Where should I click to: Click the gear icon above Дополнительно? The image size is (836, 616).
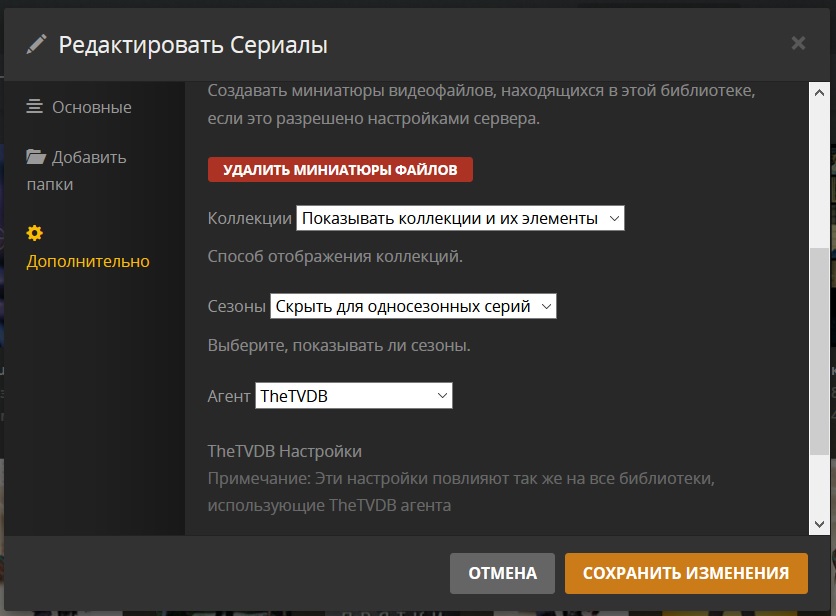click(x=35, y=233)
